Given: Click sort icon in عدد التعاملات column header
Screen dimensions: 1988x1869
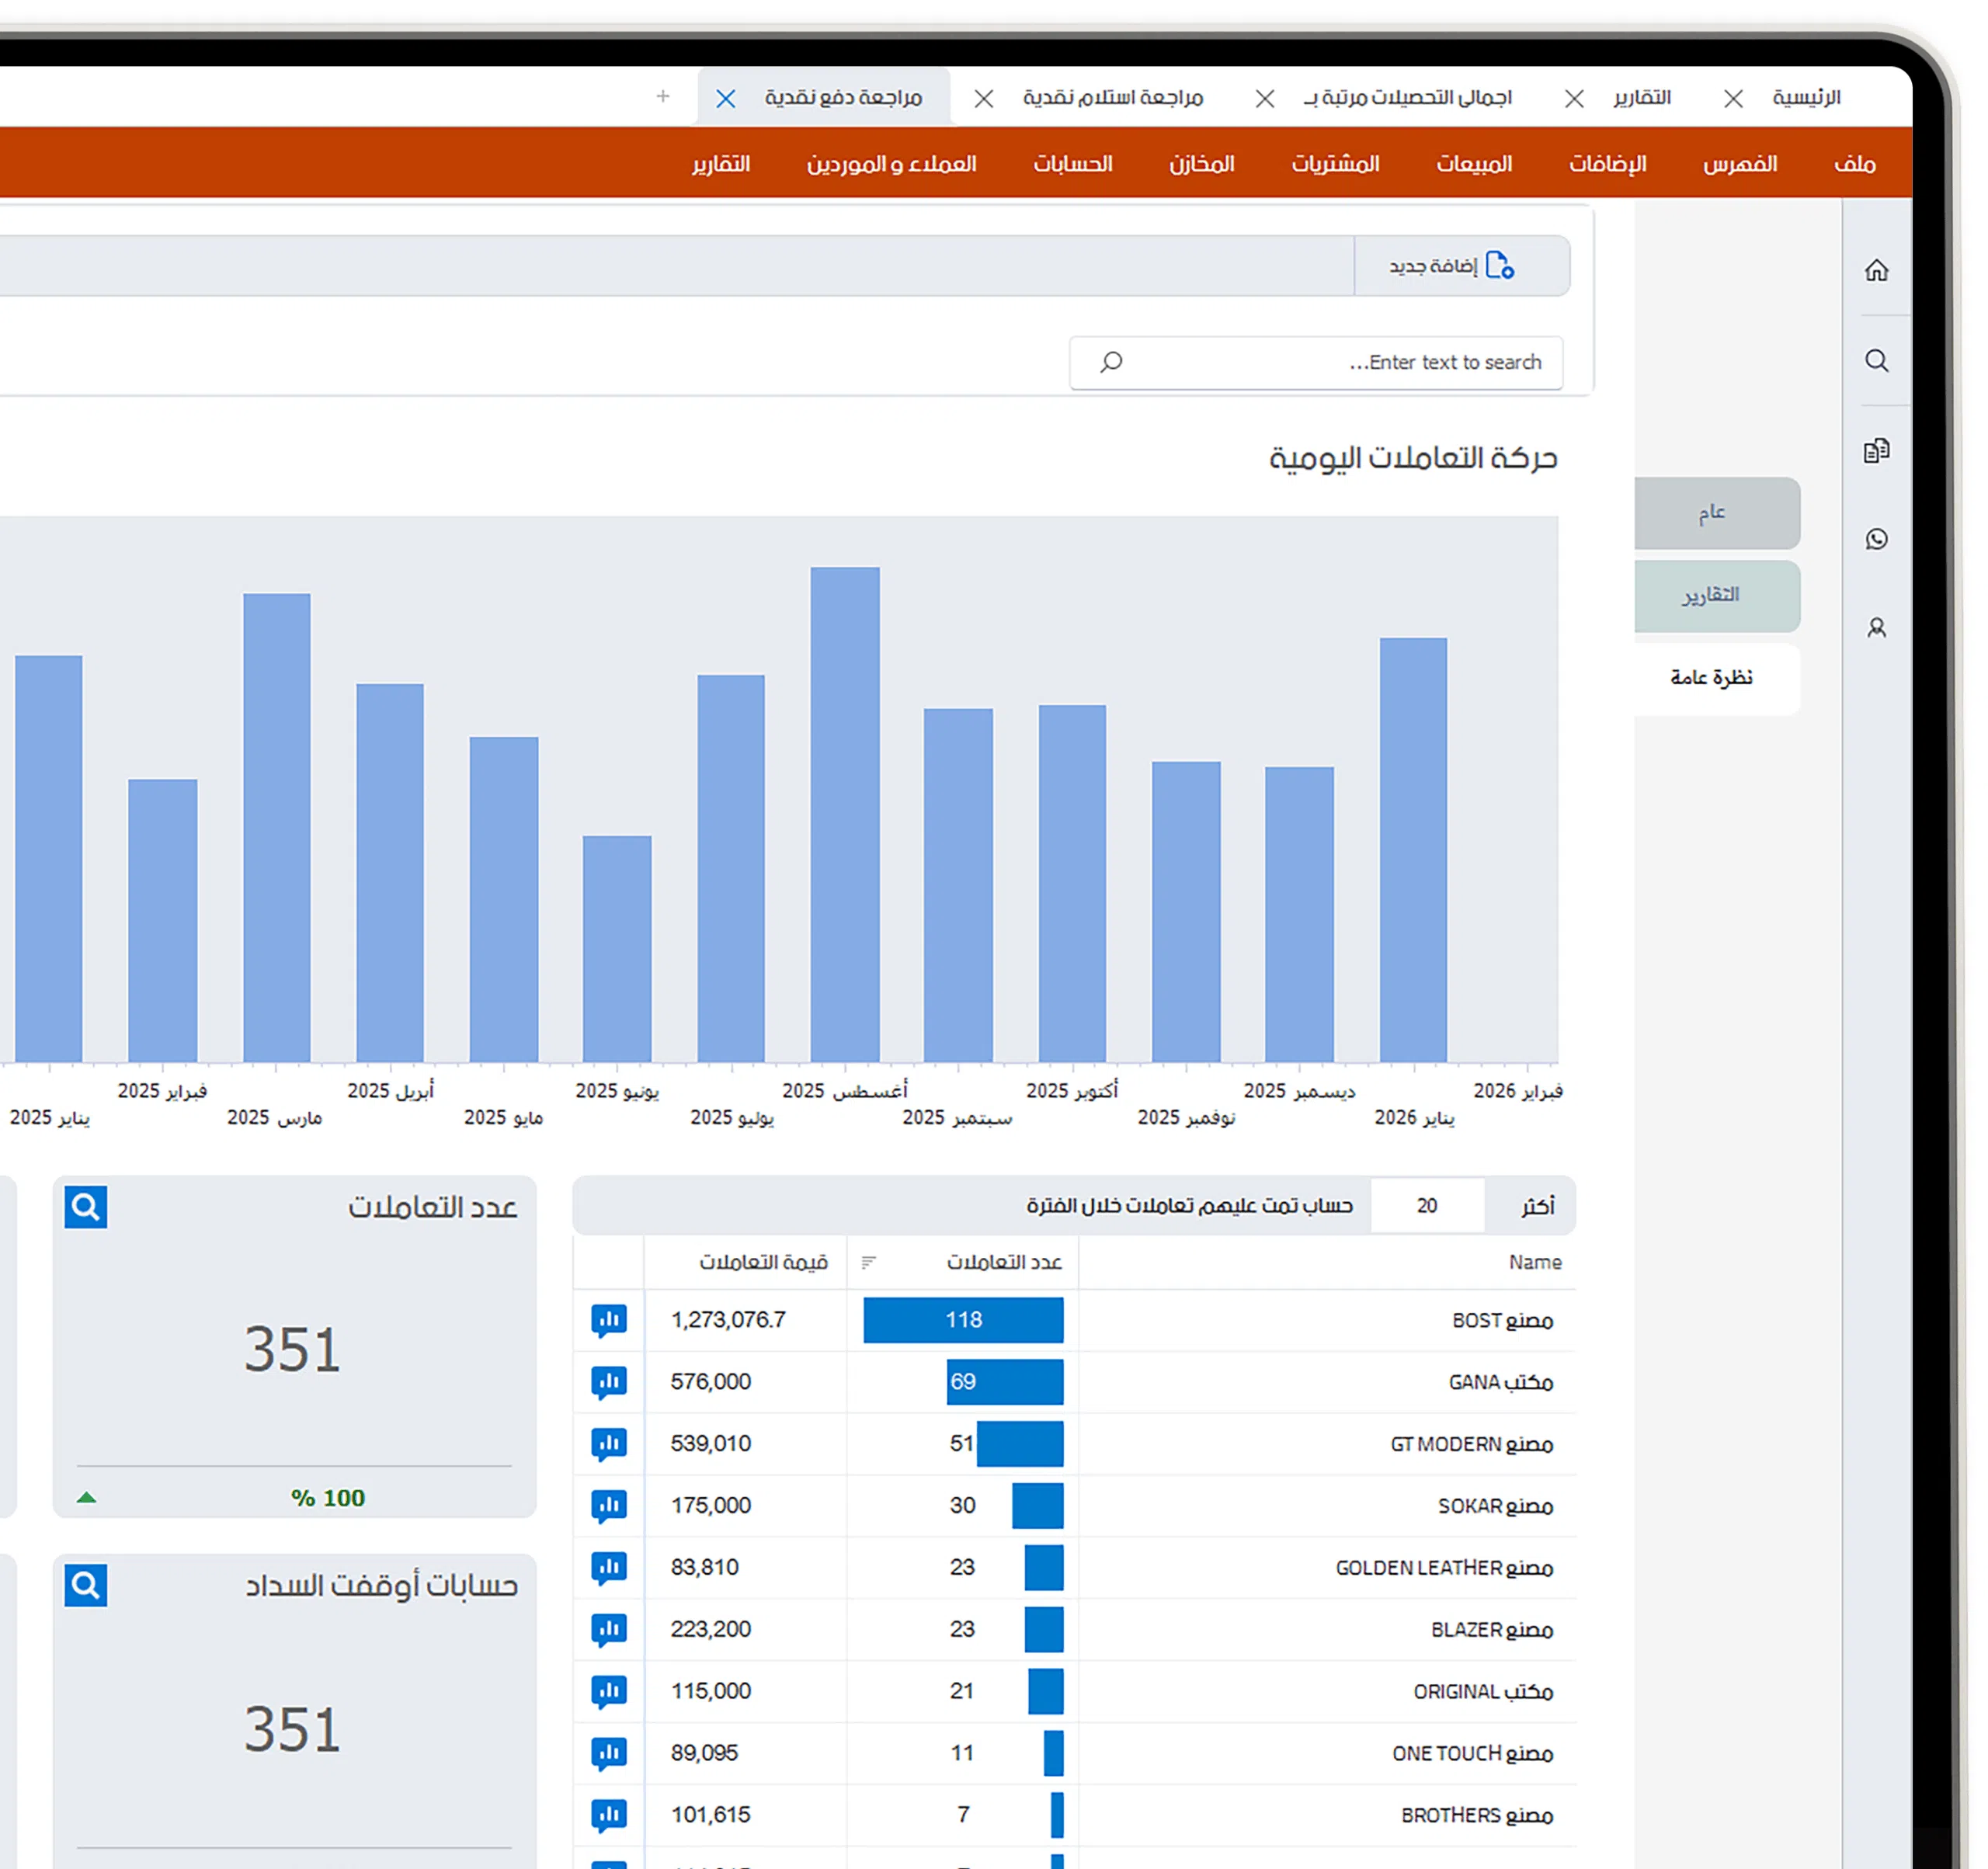Looking at the screenshot, I should tap(868, 1262).
